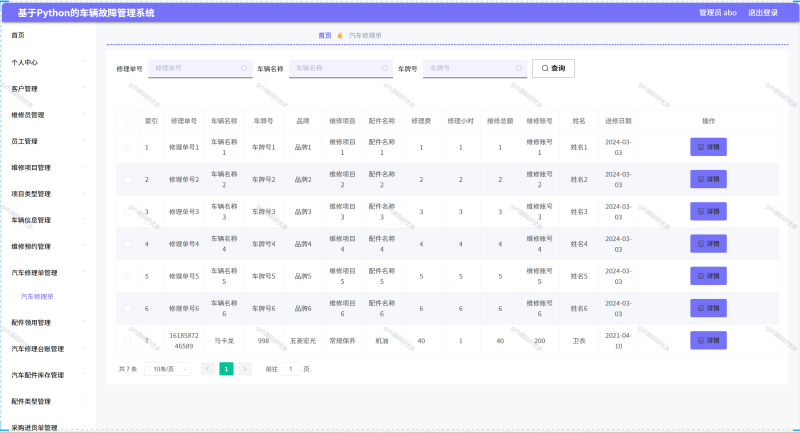Viewport: 800px width, 433px height.
Task: Select page 1 in pagination
Action: coord(226,369)
